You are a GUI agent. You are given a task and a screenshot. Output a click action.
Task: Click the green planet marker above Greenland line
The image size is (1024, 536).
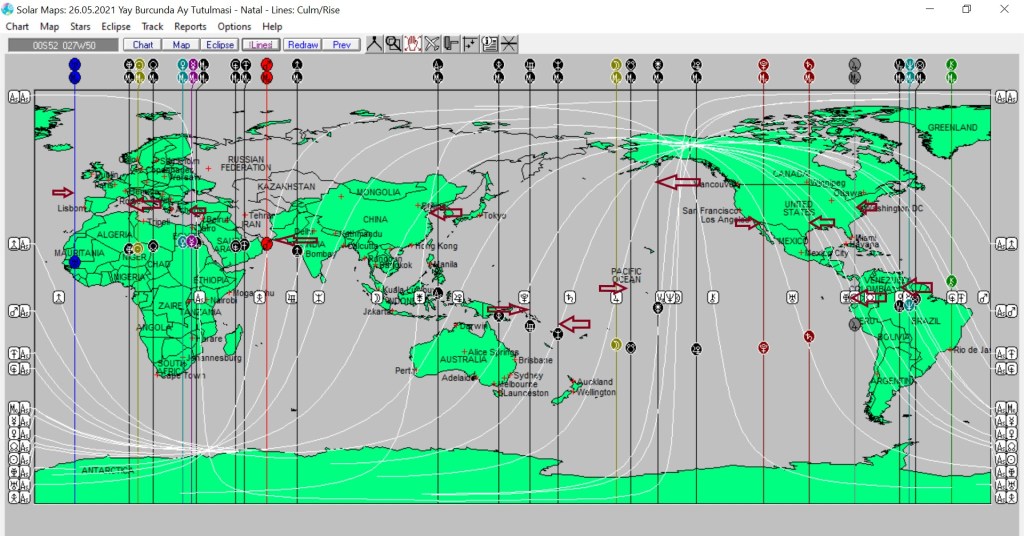click(x=951, y=64)
